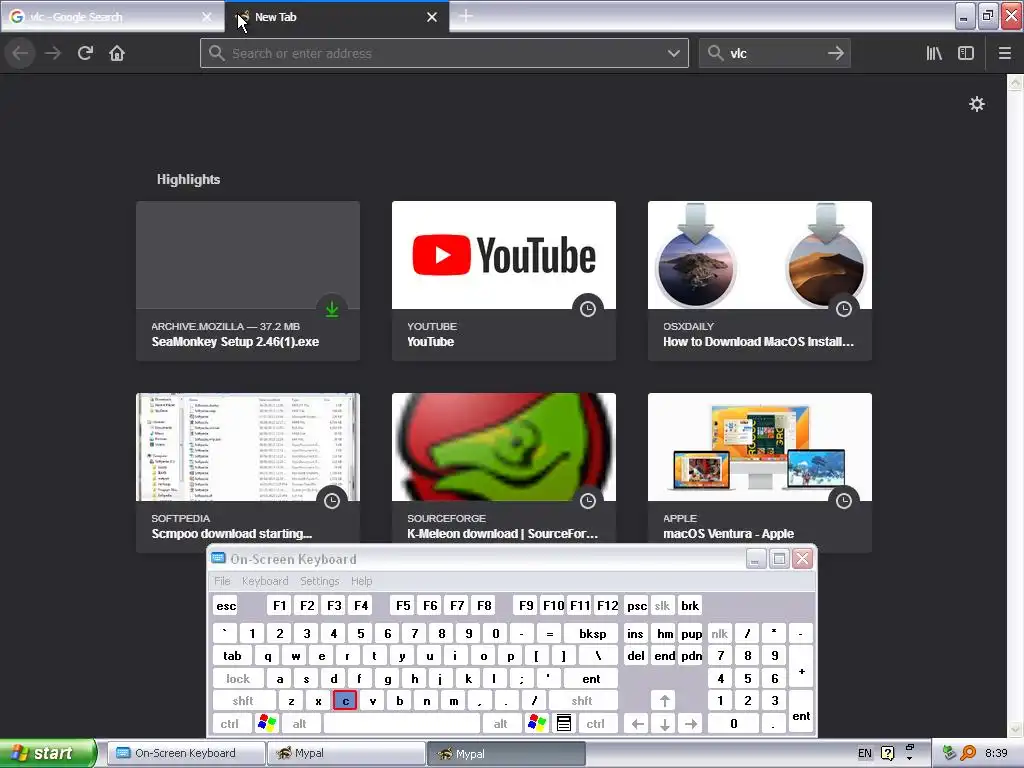Open a new tab with plus button
Image resolution: width=1024 pixels, height=768 pixels.
pos(466,16)
